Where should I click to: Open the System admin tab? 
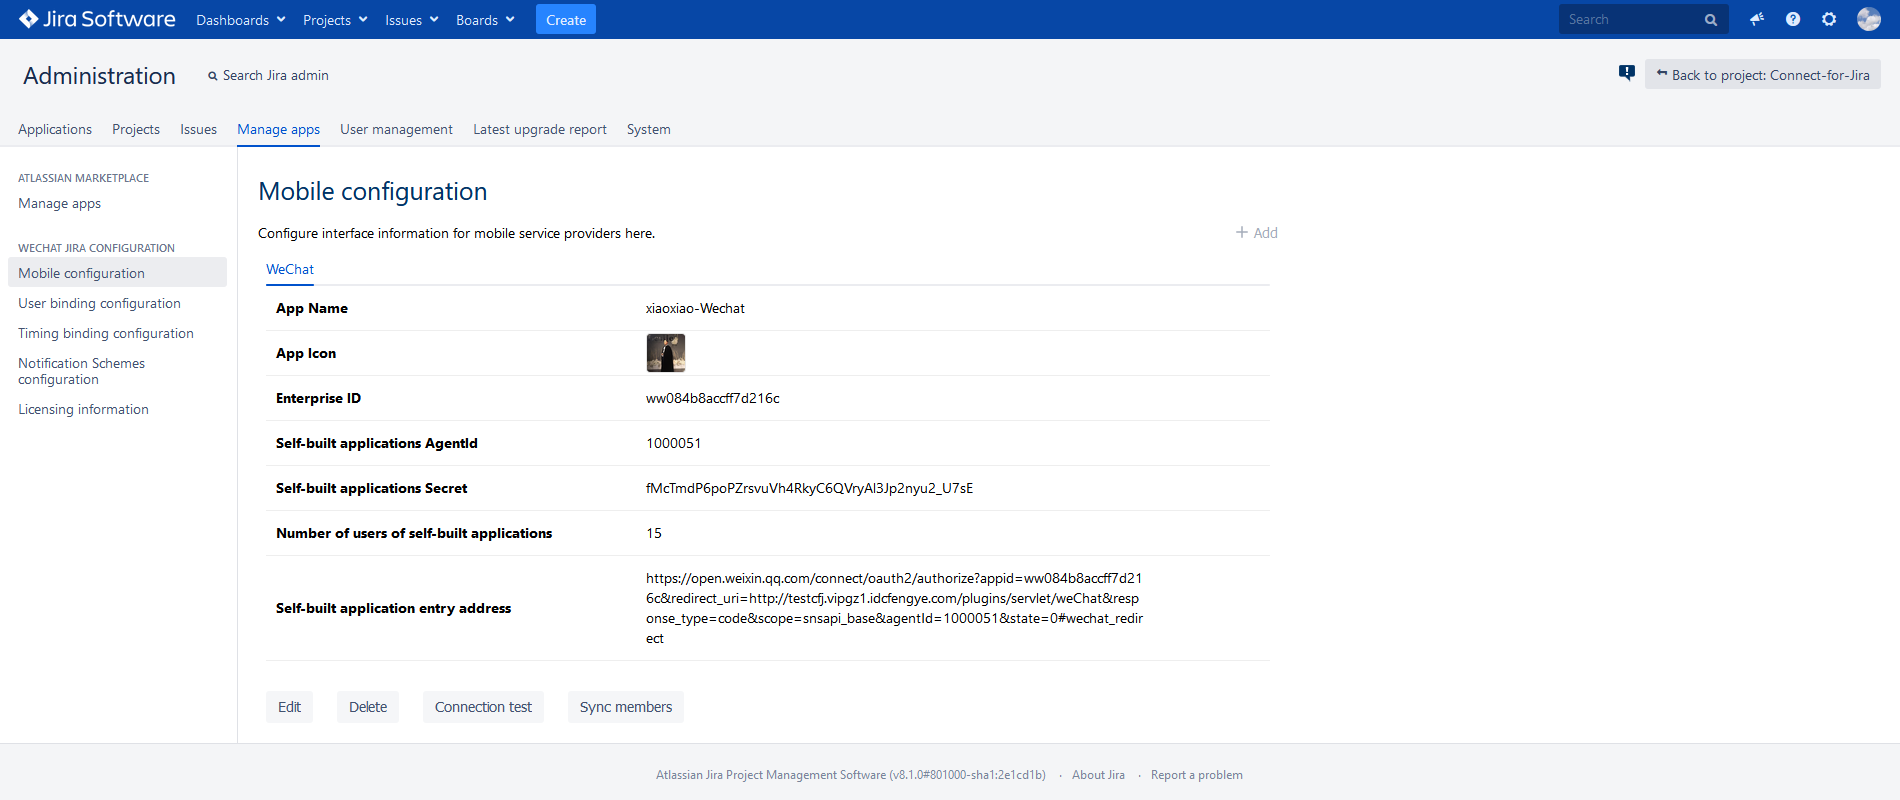(x=649, y=129)
